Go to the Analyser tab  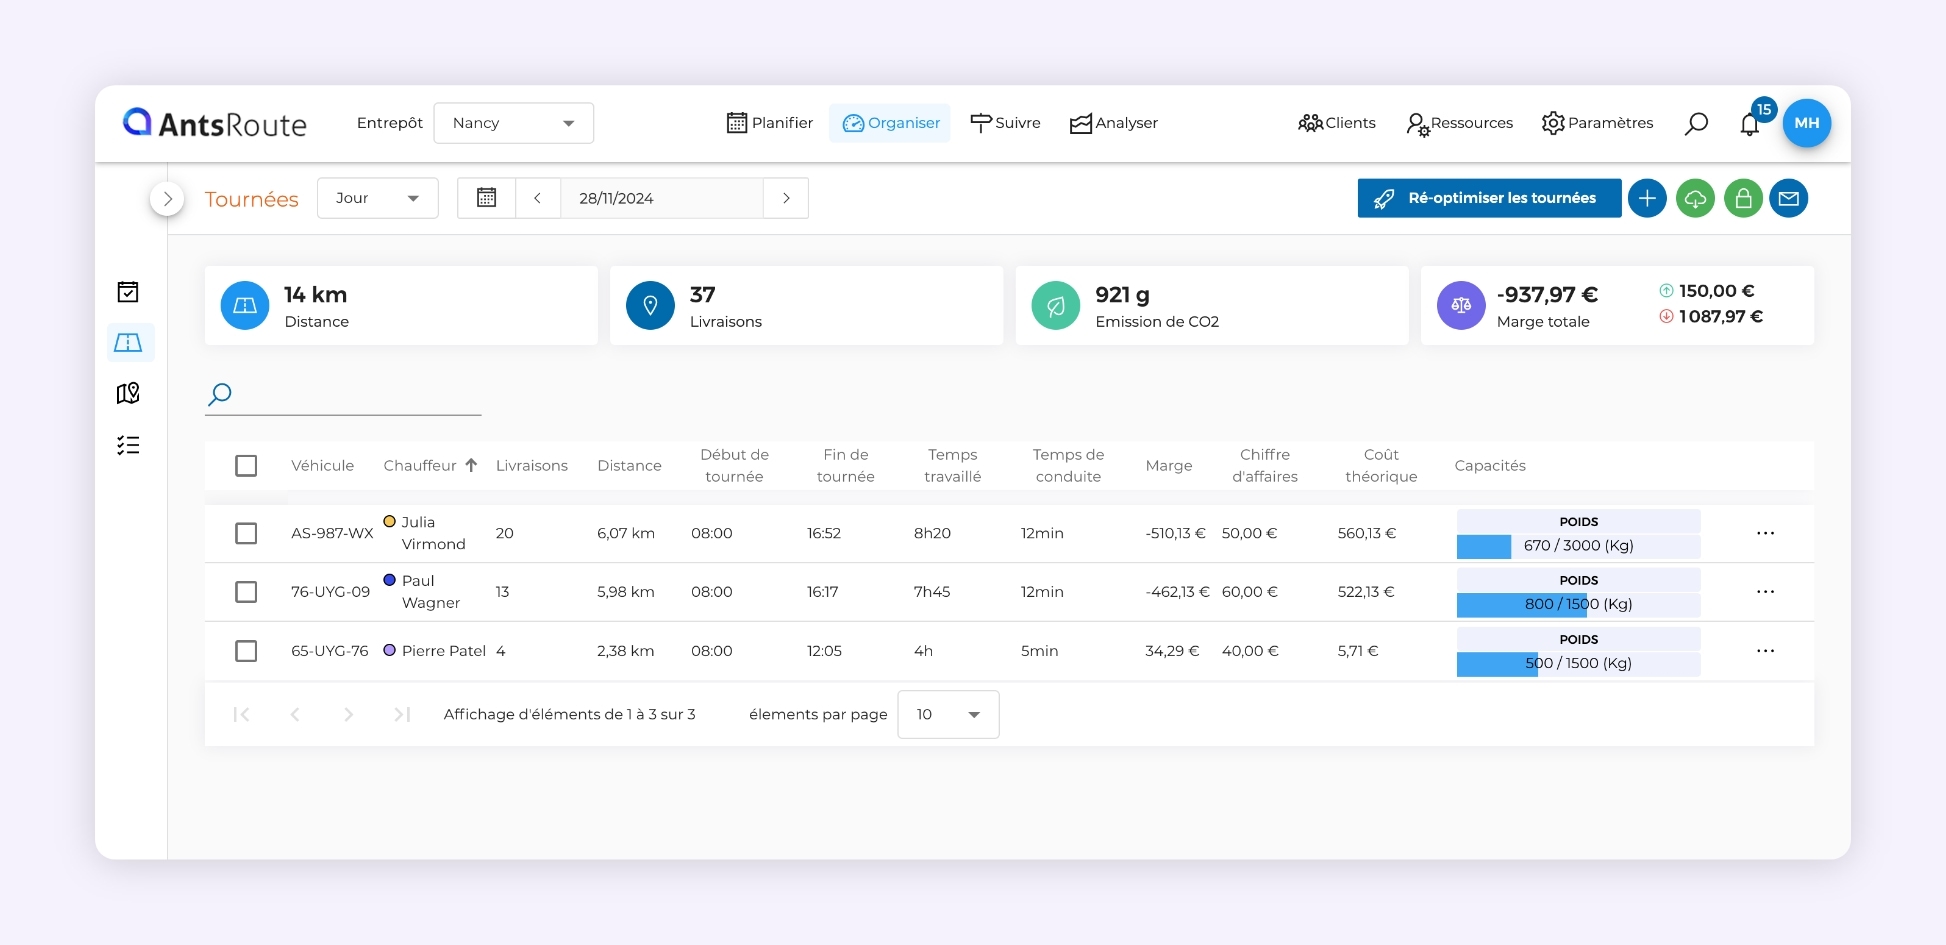pos(1113,123)
